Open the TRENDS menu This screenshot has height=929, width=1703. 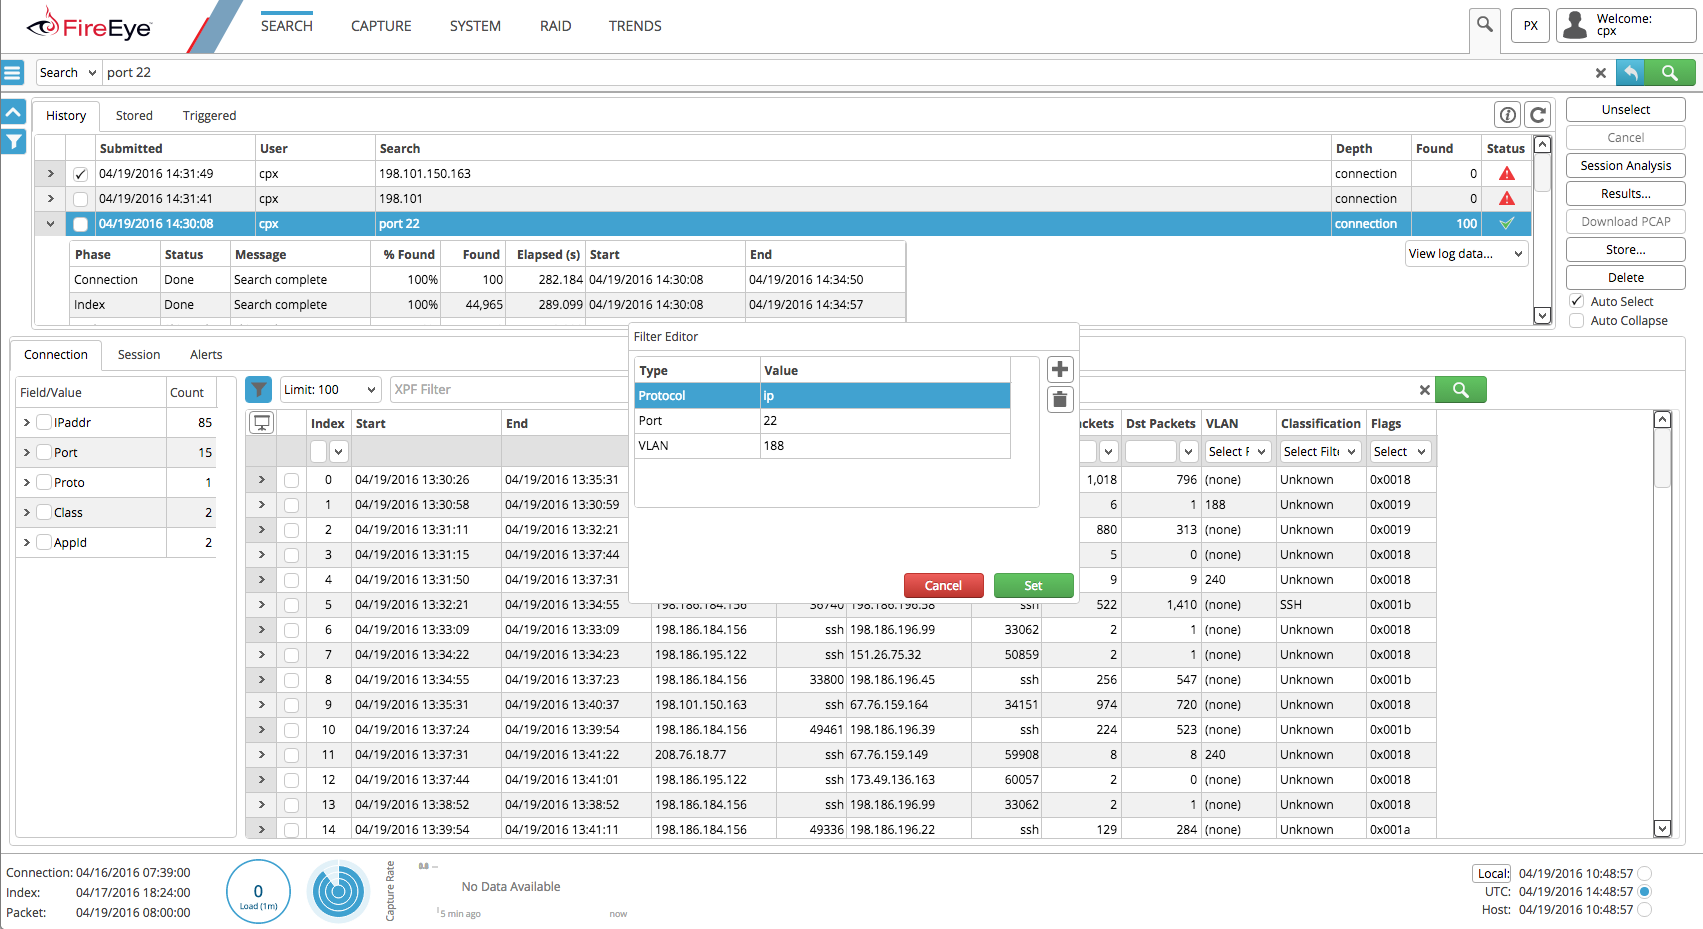point(635,26)
